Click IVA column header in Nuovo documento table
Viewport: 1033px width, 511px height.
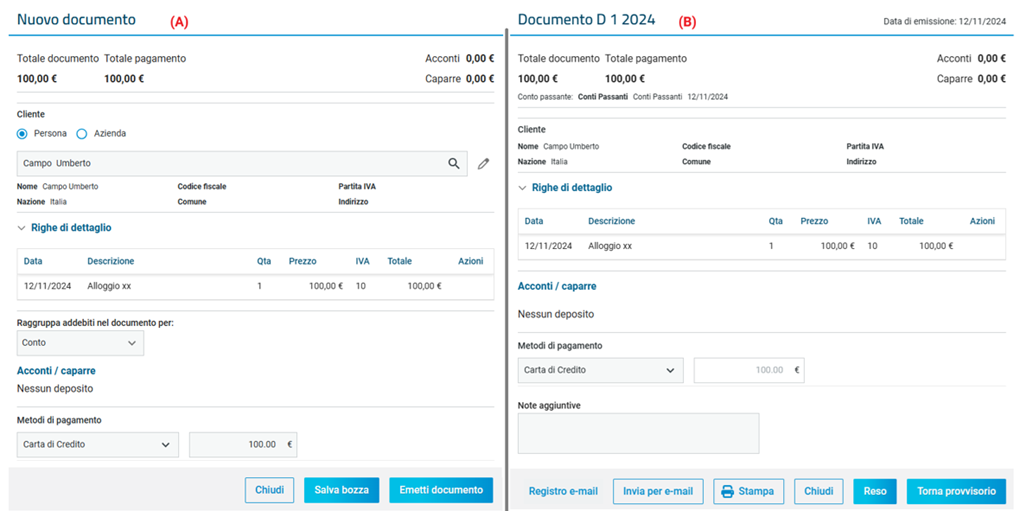point(362,261)
